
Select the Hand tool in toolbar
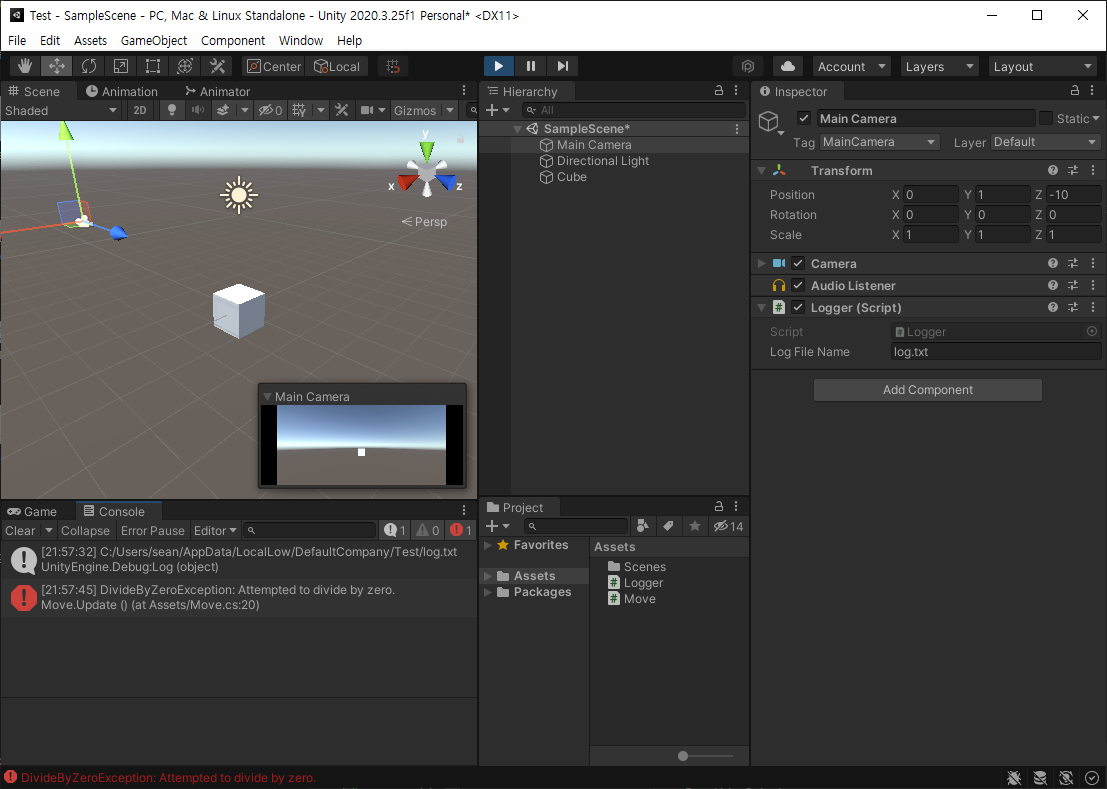pyautogui.click(x=25, y=66)
